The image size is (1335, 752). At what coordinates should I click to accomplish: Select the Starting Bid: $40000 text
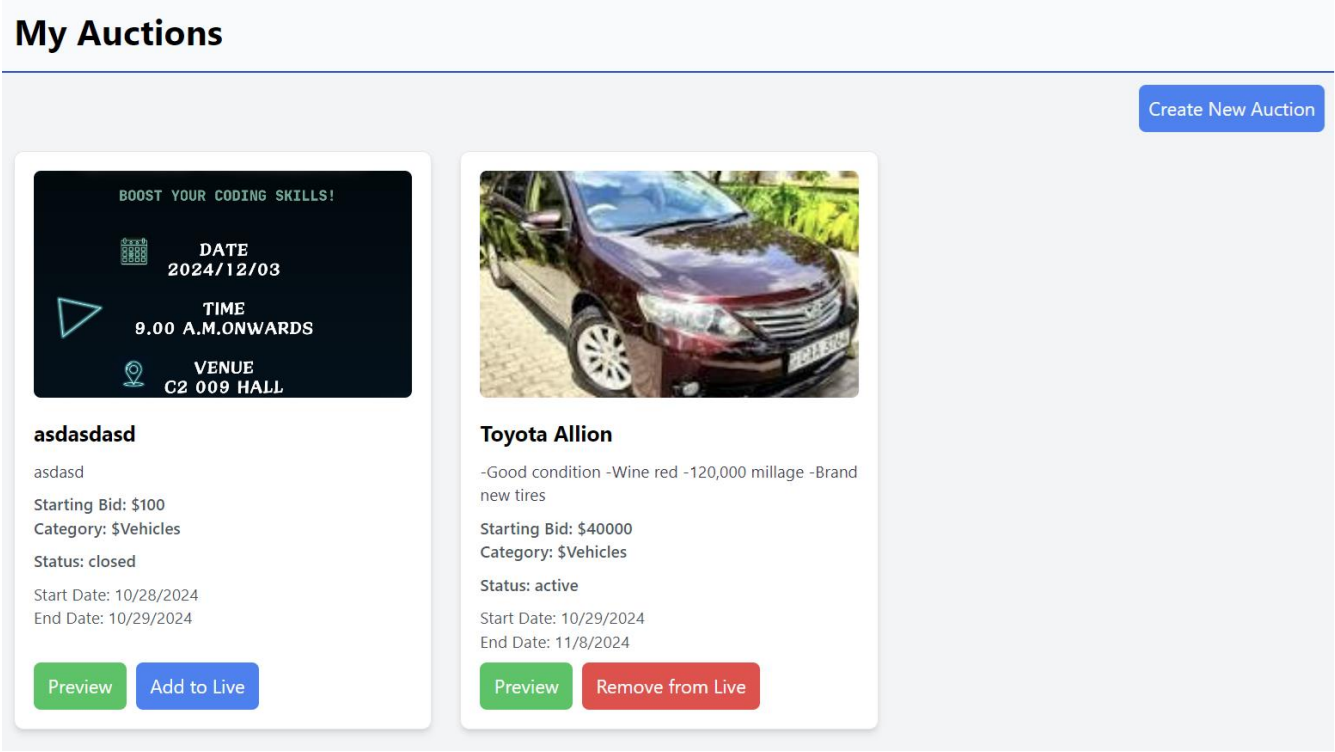[556, 529]
